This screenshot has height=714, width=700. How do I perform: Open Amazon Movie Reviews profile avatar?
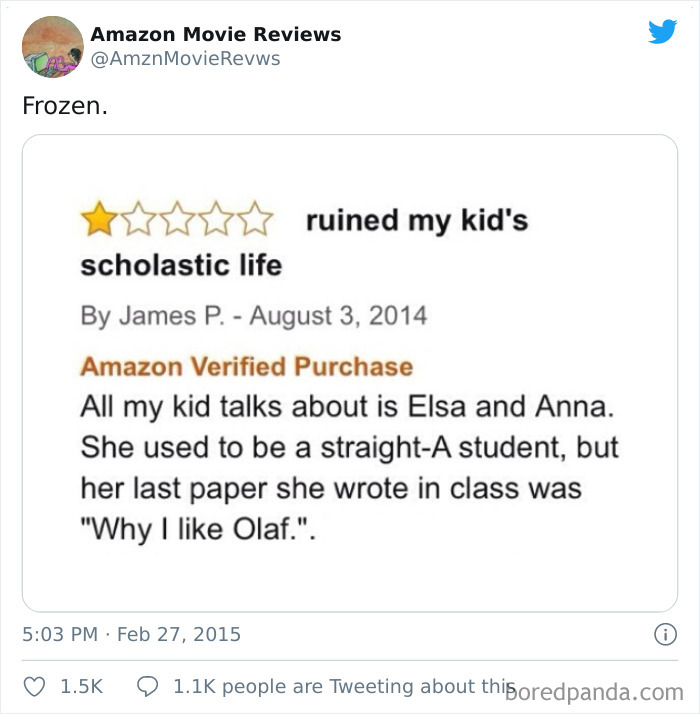pyautogui.click(x=52, y=46)
